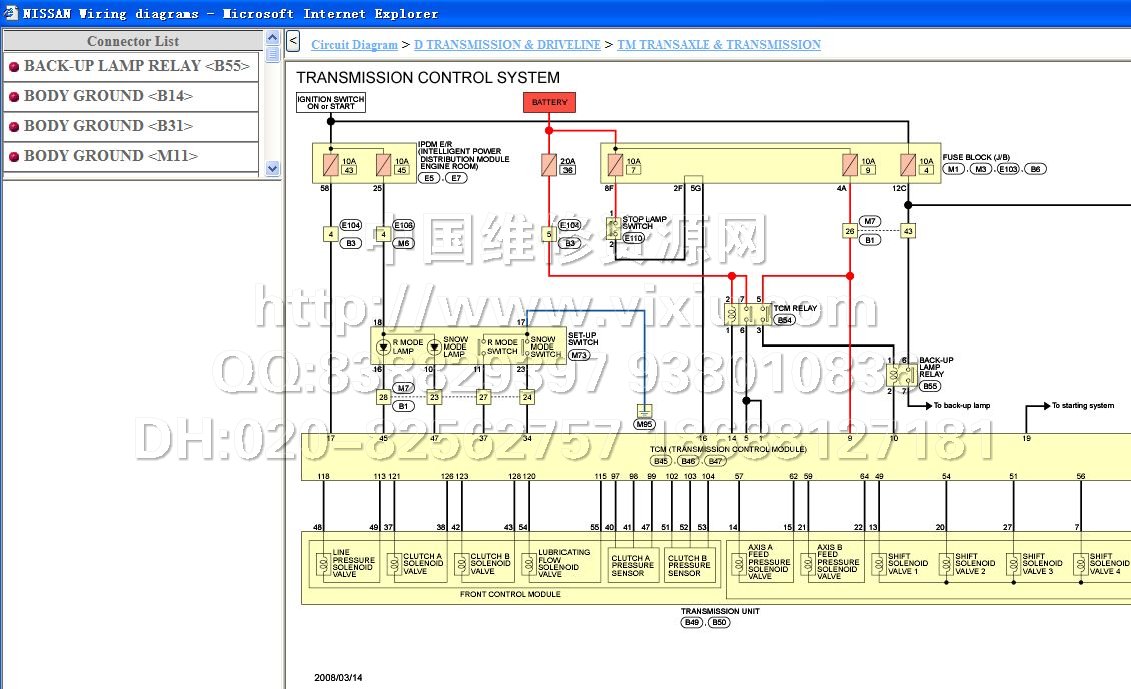Click the red BATTERY box
The width and height of the screenshot is (1131, 689).
point(550,102)
